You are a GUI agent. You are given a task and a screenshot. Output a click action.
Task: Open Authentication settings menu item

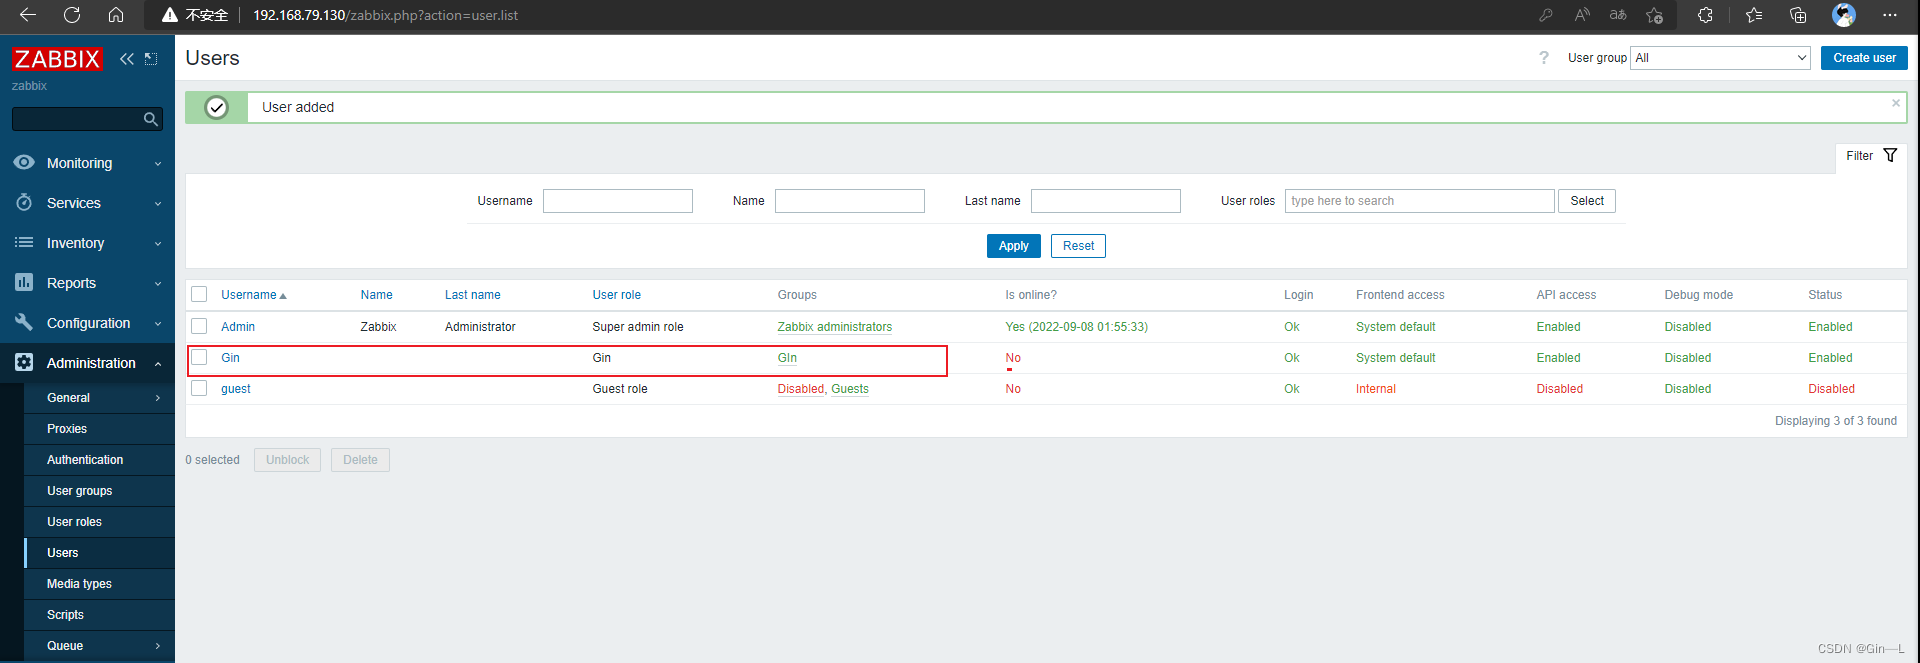[85, 460]
